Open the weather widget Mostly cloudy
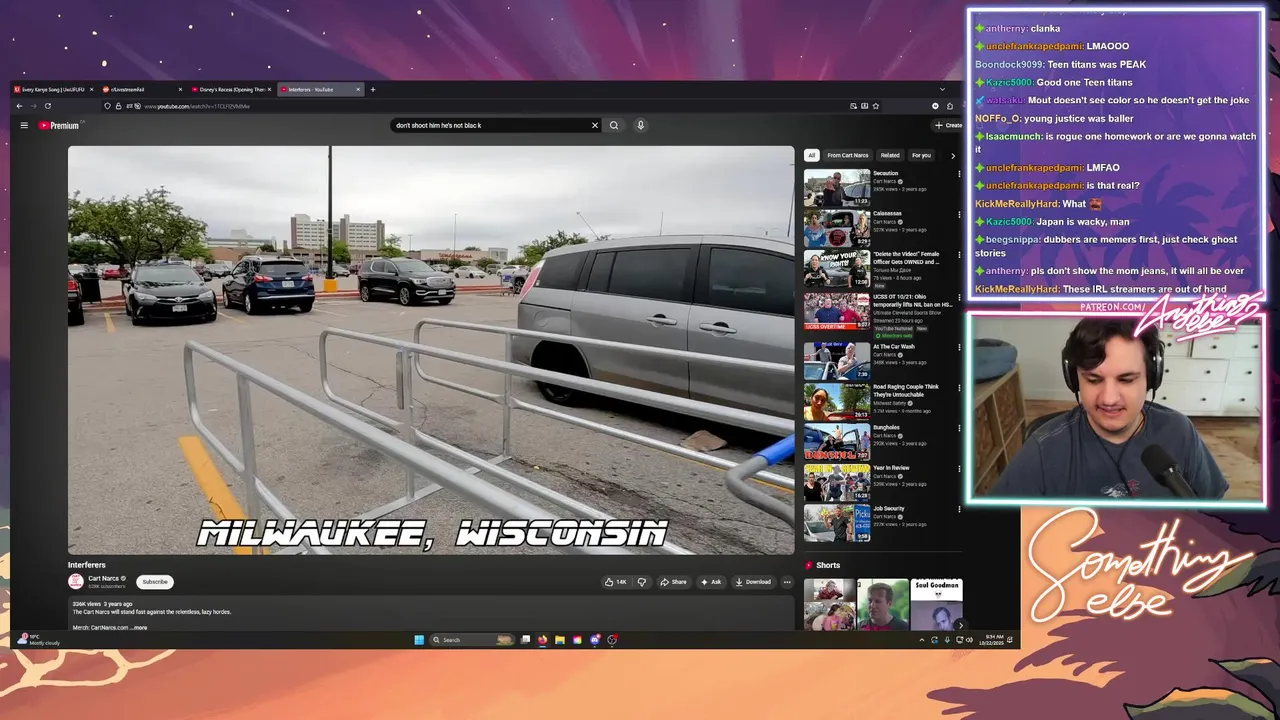This screenshot has height=720, width=1280. click(40, 640)
